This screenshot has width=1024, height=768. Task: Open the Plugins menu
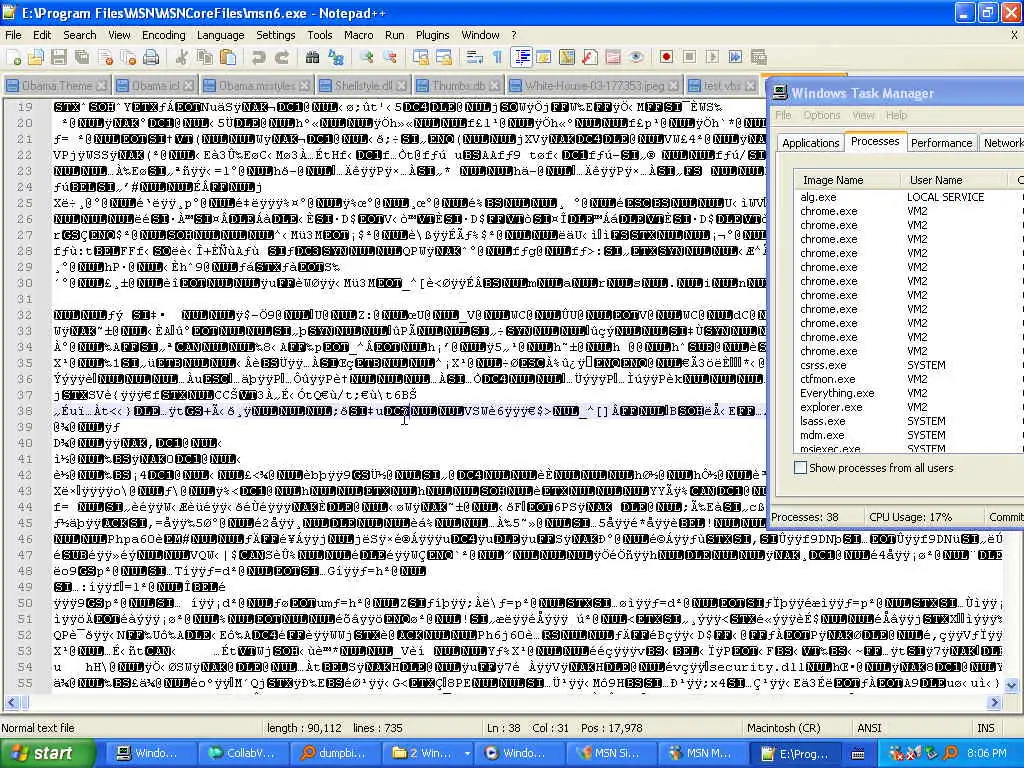[x=432, y=35]
